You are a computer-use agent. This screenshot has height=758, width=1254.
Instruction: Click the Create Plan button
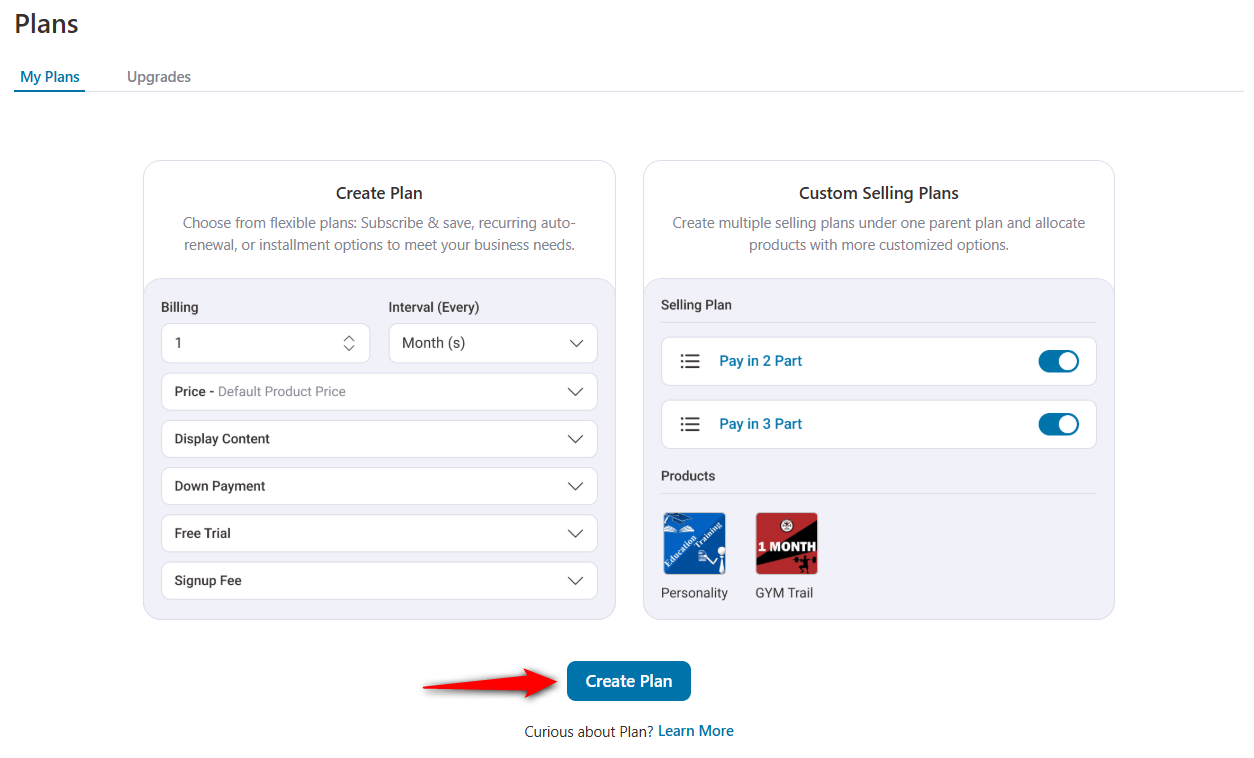click(628, 680)
